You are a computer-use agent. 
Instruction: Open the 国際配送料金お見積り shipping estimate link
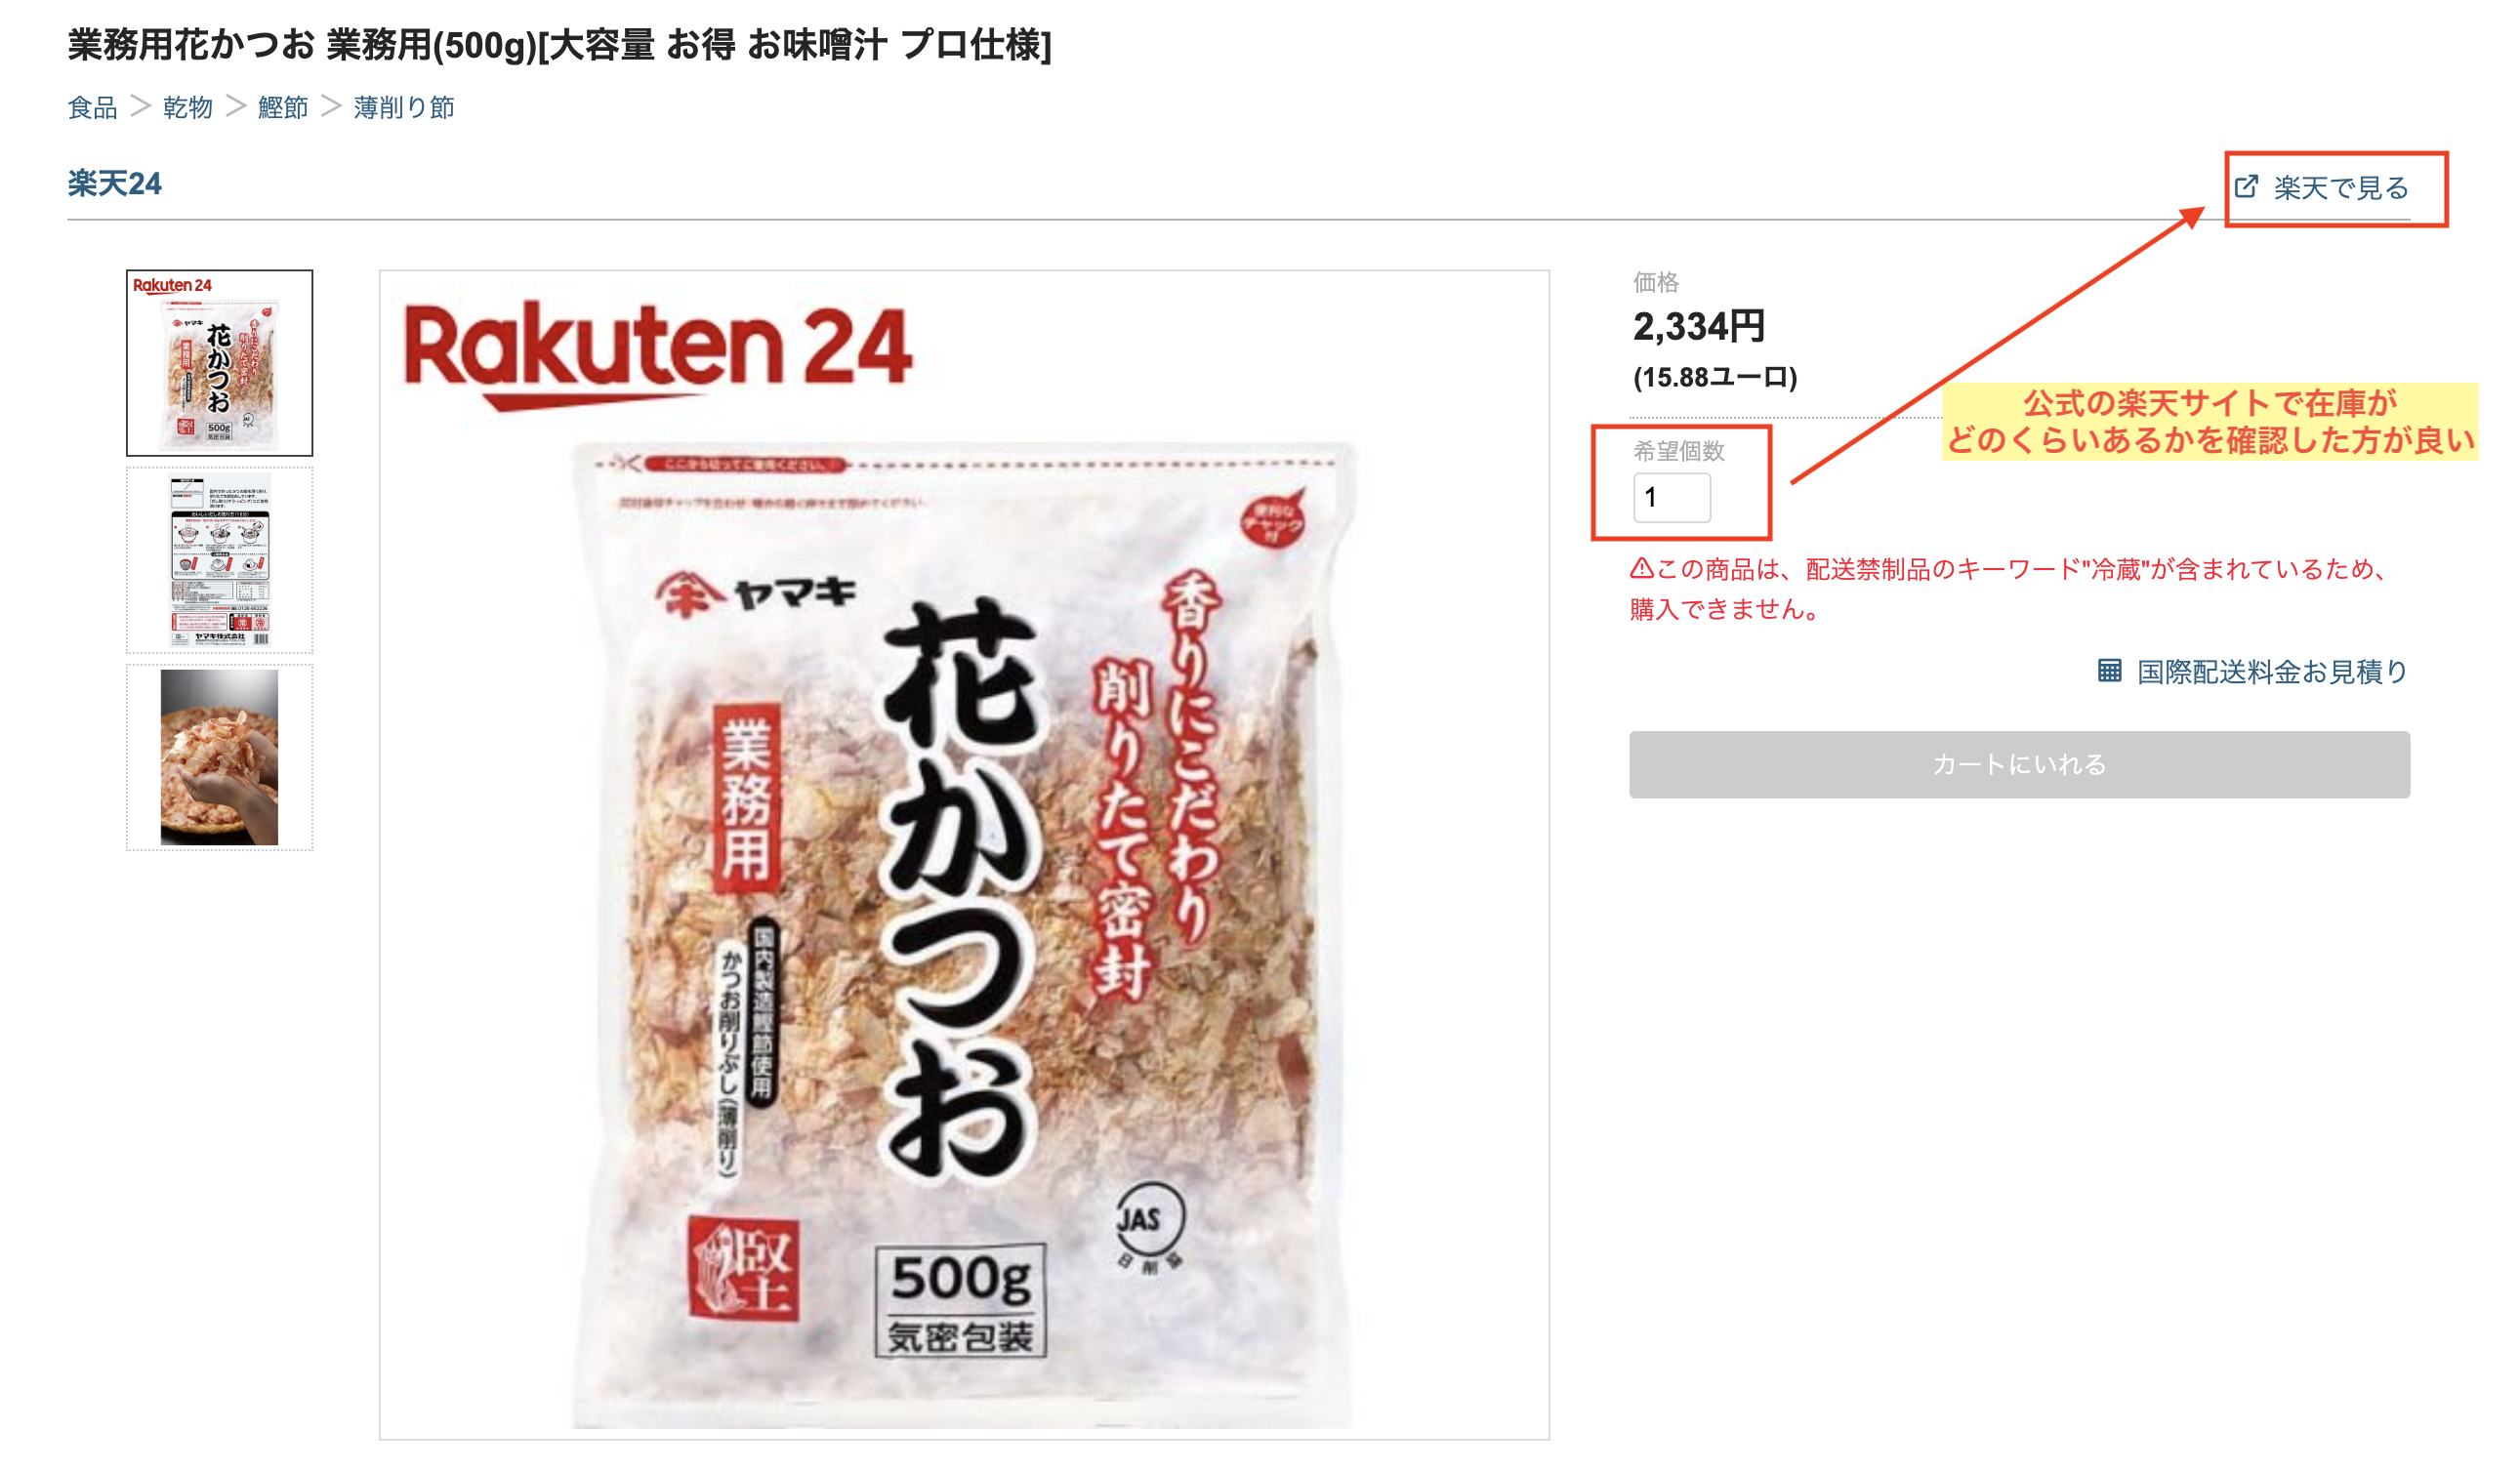[x=2252, y=671]
